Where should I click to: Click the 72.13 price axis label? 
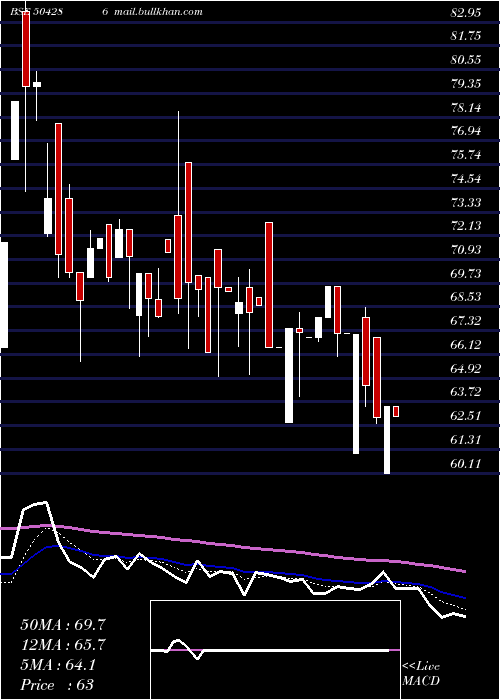coord(466,226)
